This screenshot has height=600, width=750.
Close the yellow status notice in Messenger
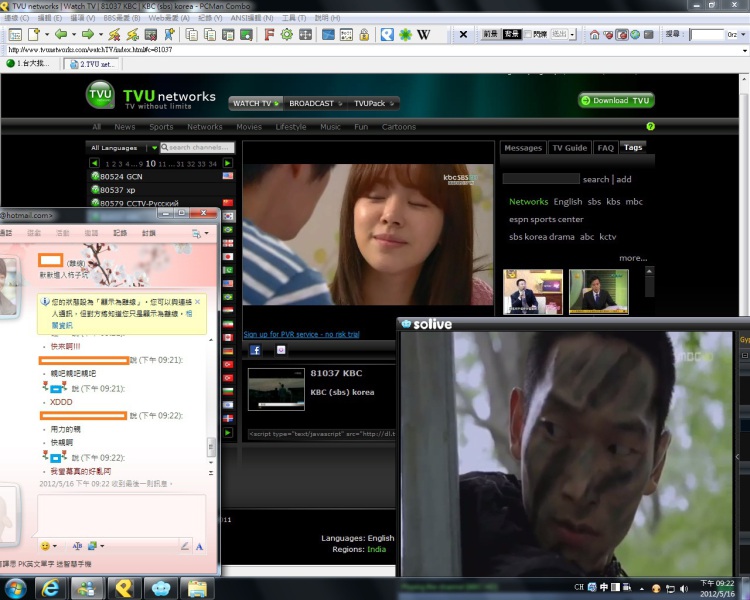click(198, 302)
